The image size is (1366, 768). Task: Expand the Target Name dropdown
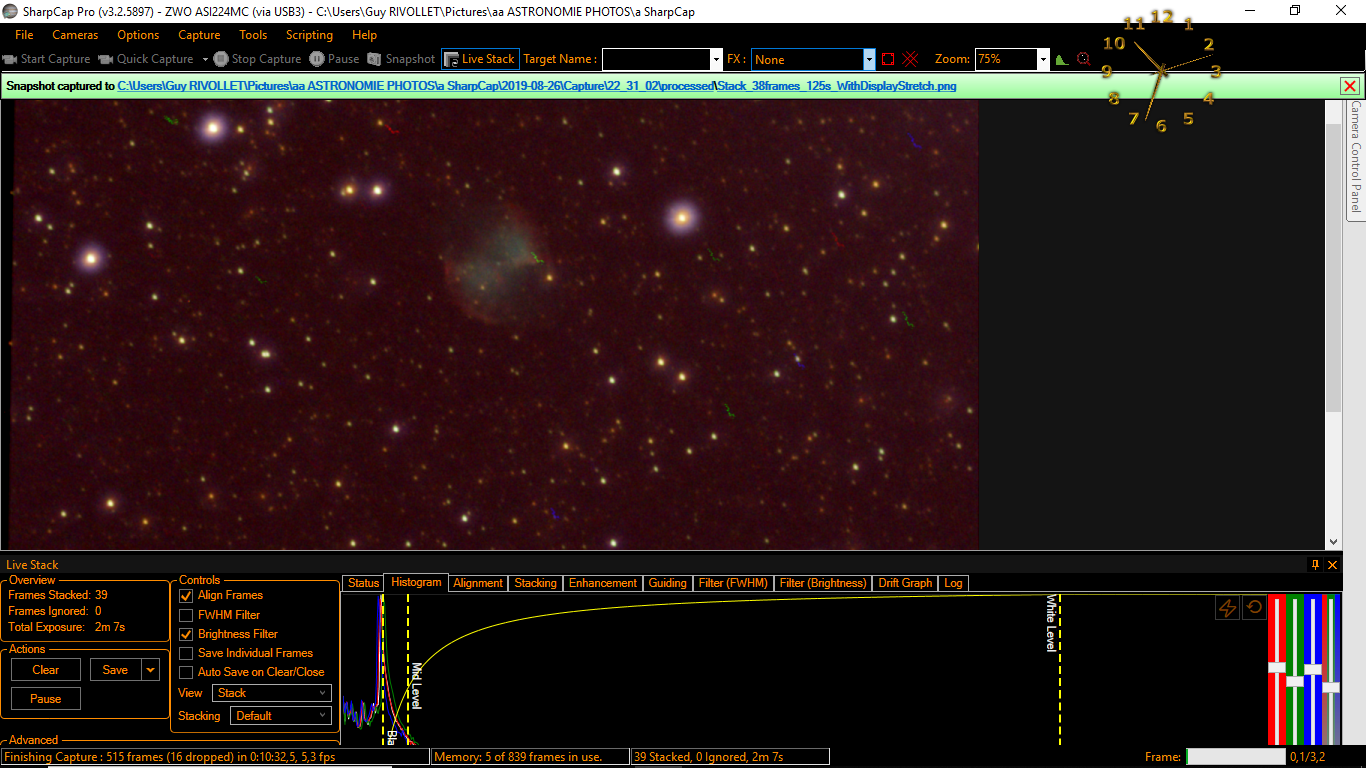coord(715,59)
